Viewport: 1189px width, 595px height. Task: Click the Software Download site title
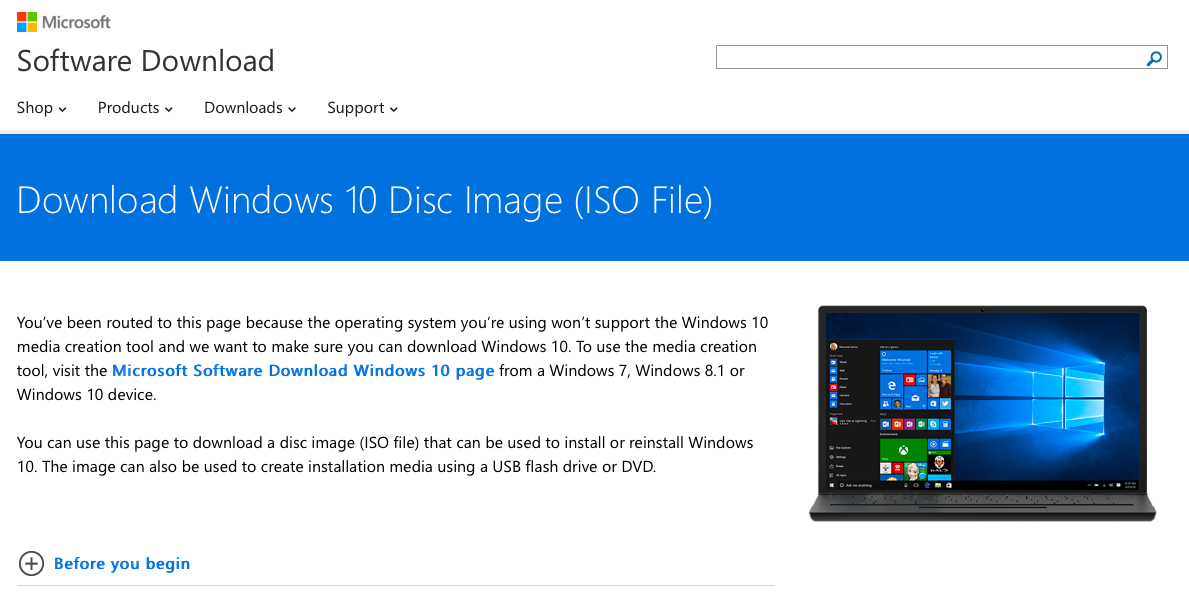tap(146, 61)
